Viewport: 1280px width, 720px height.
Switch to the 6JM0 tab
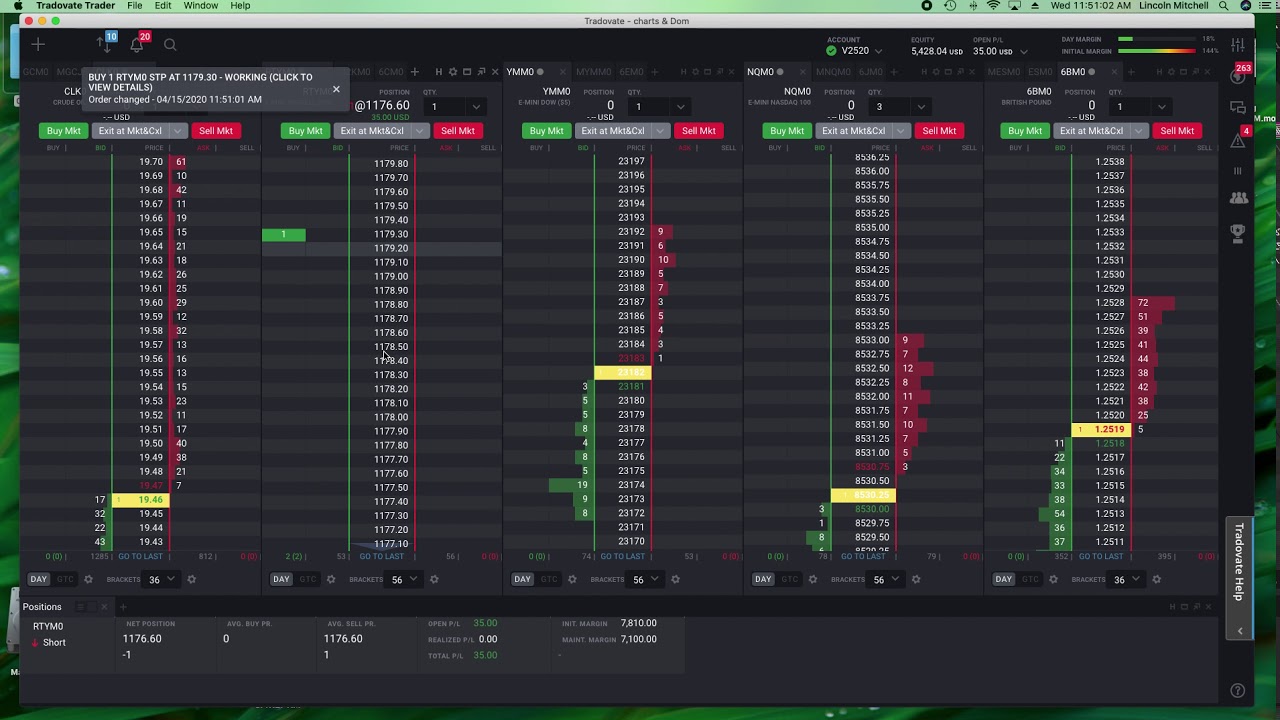[871, 72]
